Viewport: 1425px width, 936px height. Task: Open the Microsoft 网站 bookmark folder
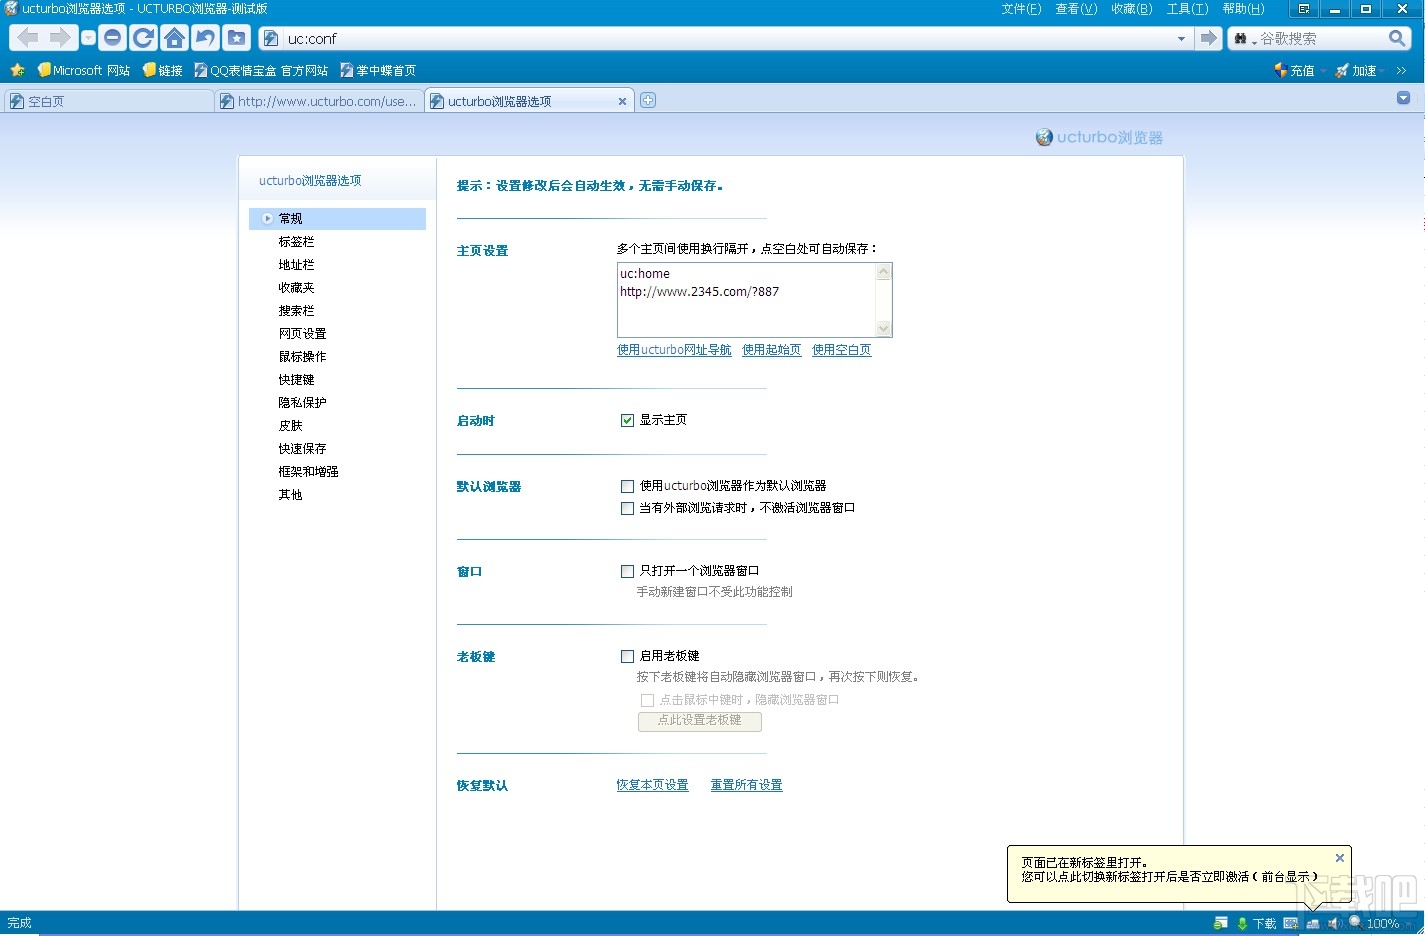click(x=84, y=70)
